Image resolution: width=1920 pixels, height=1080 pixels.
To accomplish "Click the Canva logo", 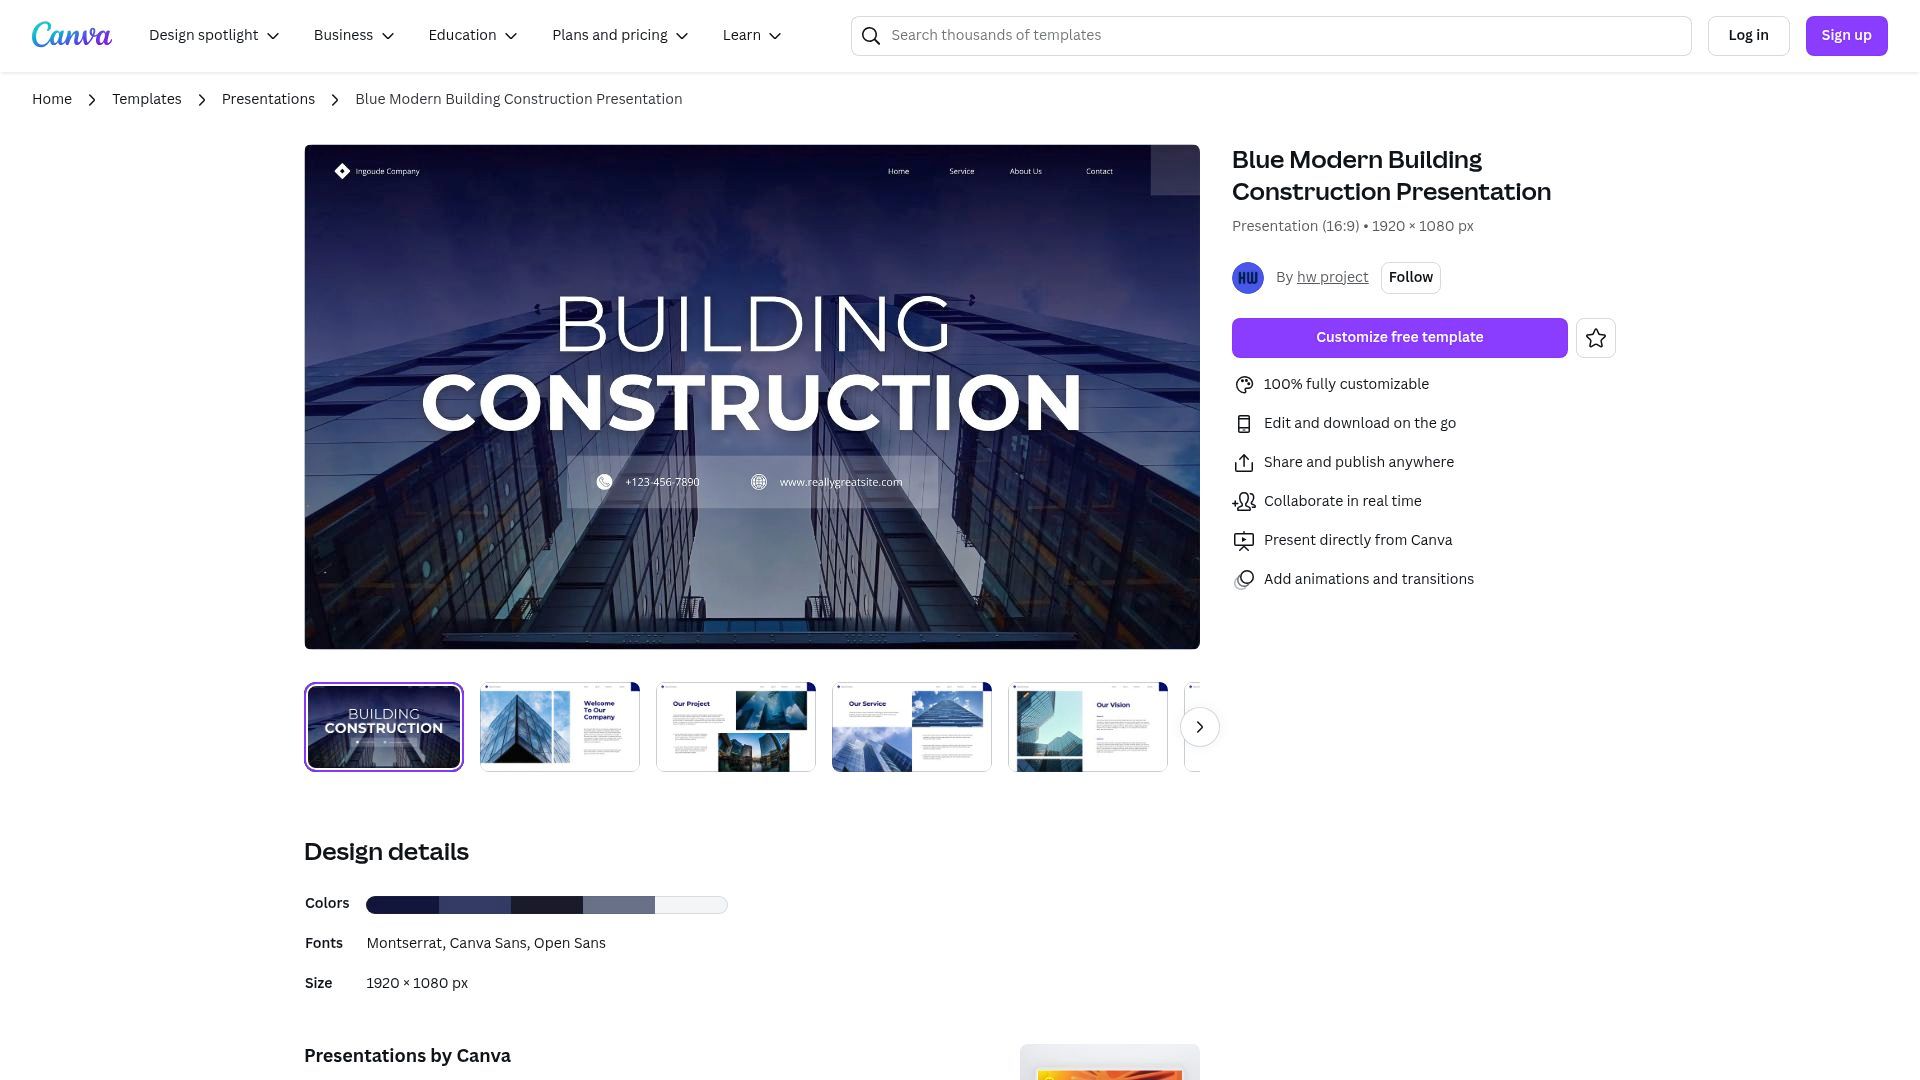I will pos(72,35).
